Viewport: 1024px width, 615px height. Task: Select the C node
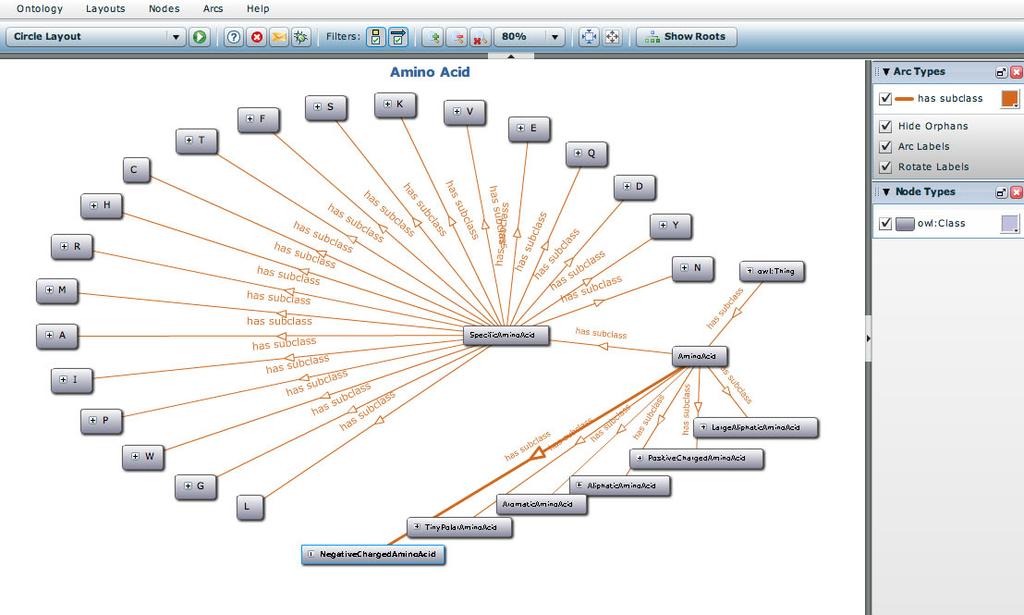point(136,170)
